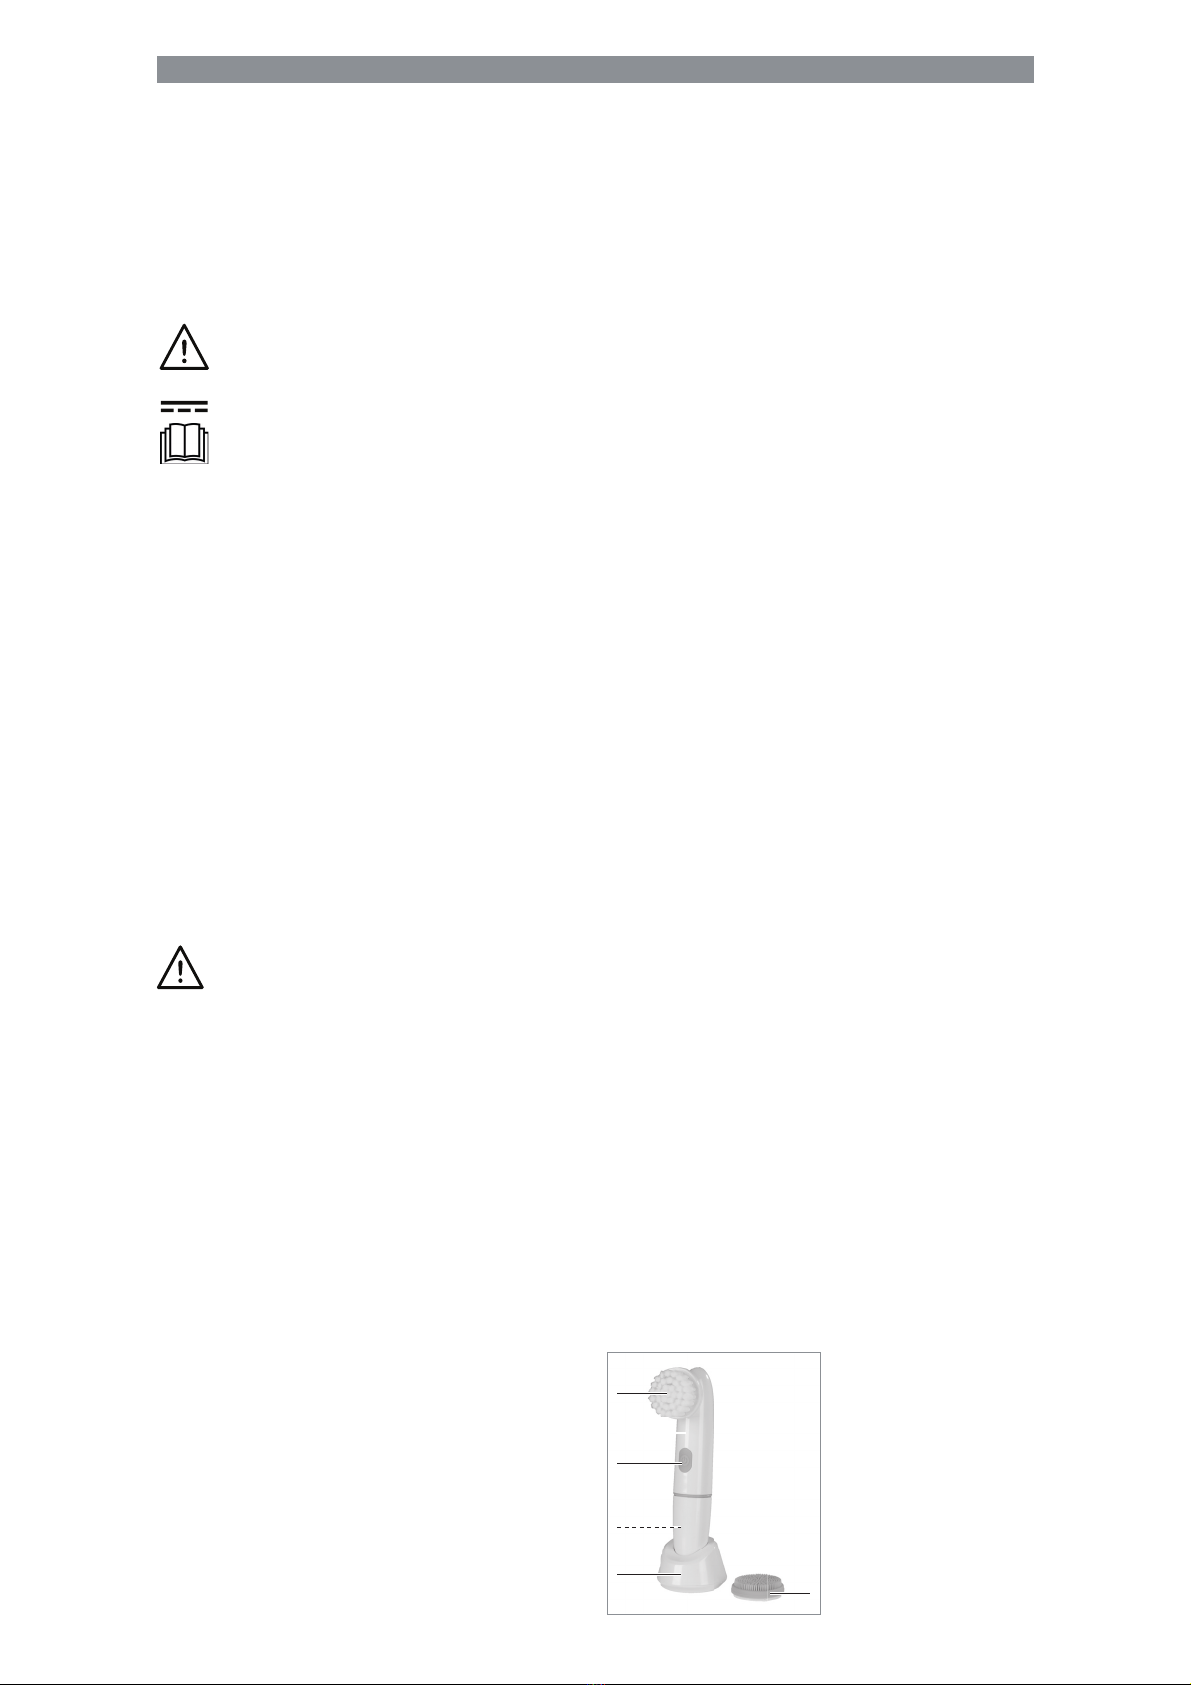The width and height of the screenshot is (1191, 1685).
Task: Click the leader line pointing to the stand
Action: [649, 1575]
